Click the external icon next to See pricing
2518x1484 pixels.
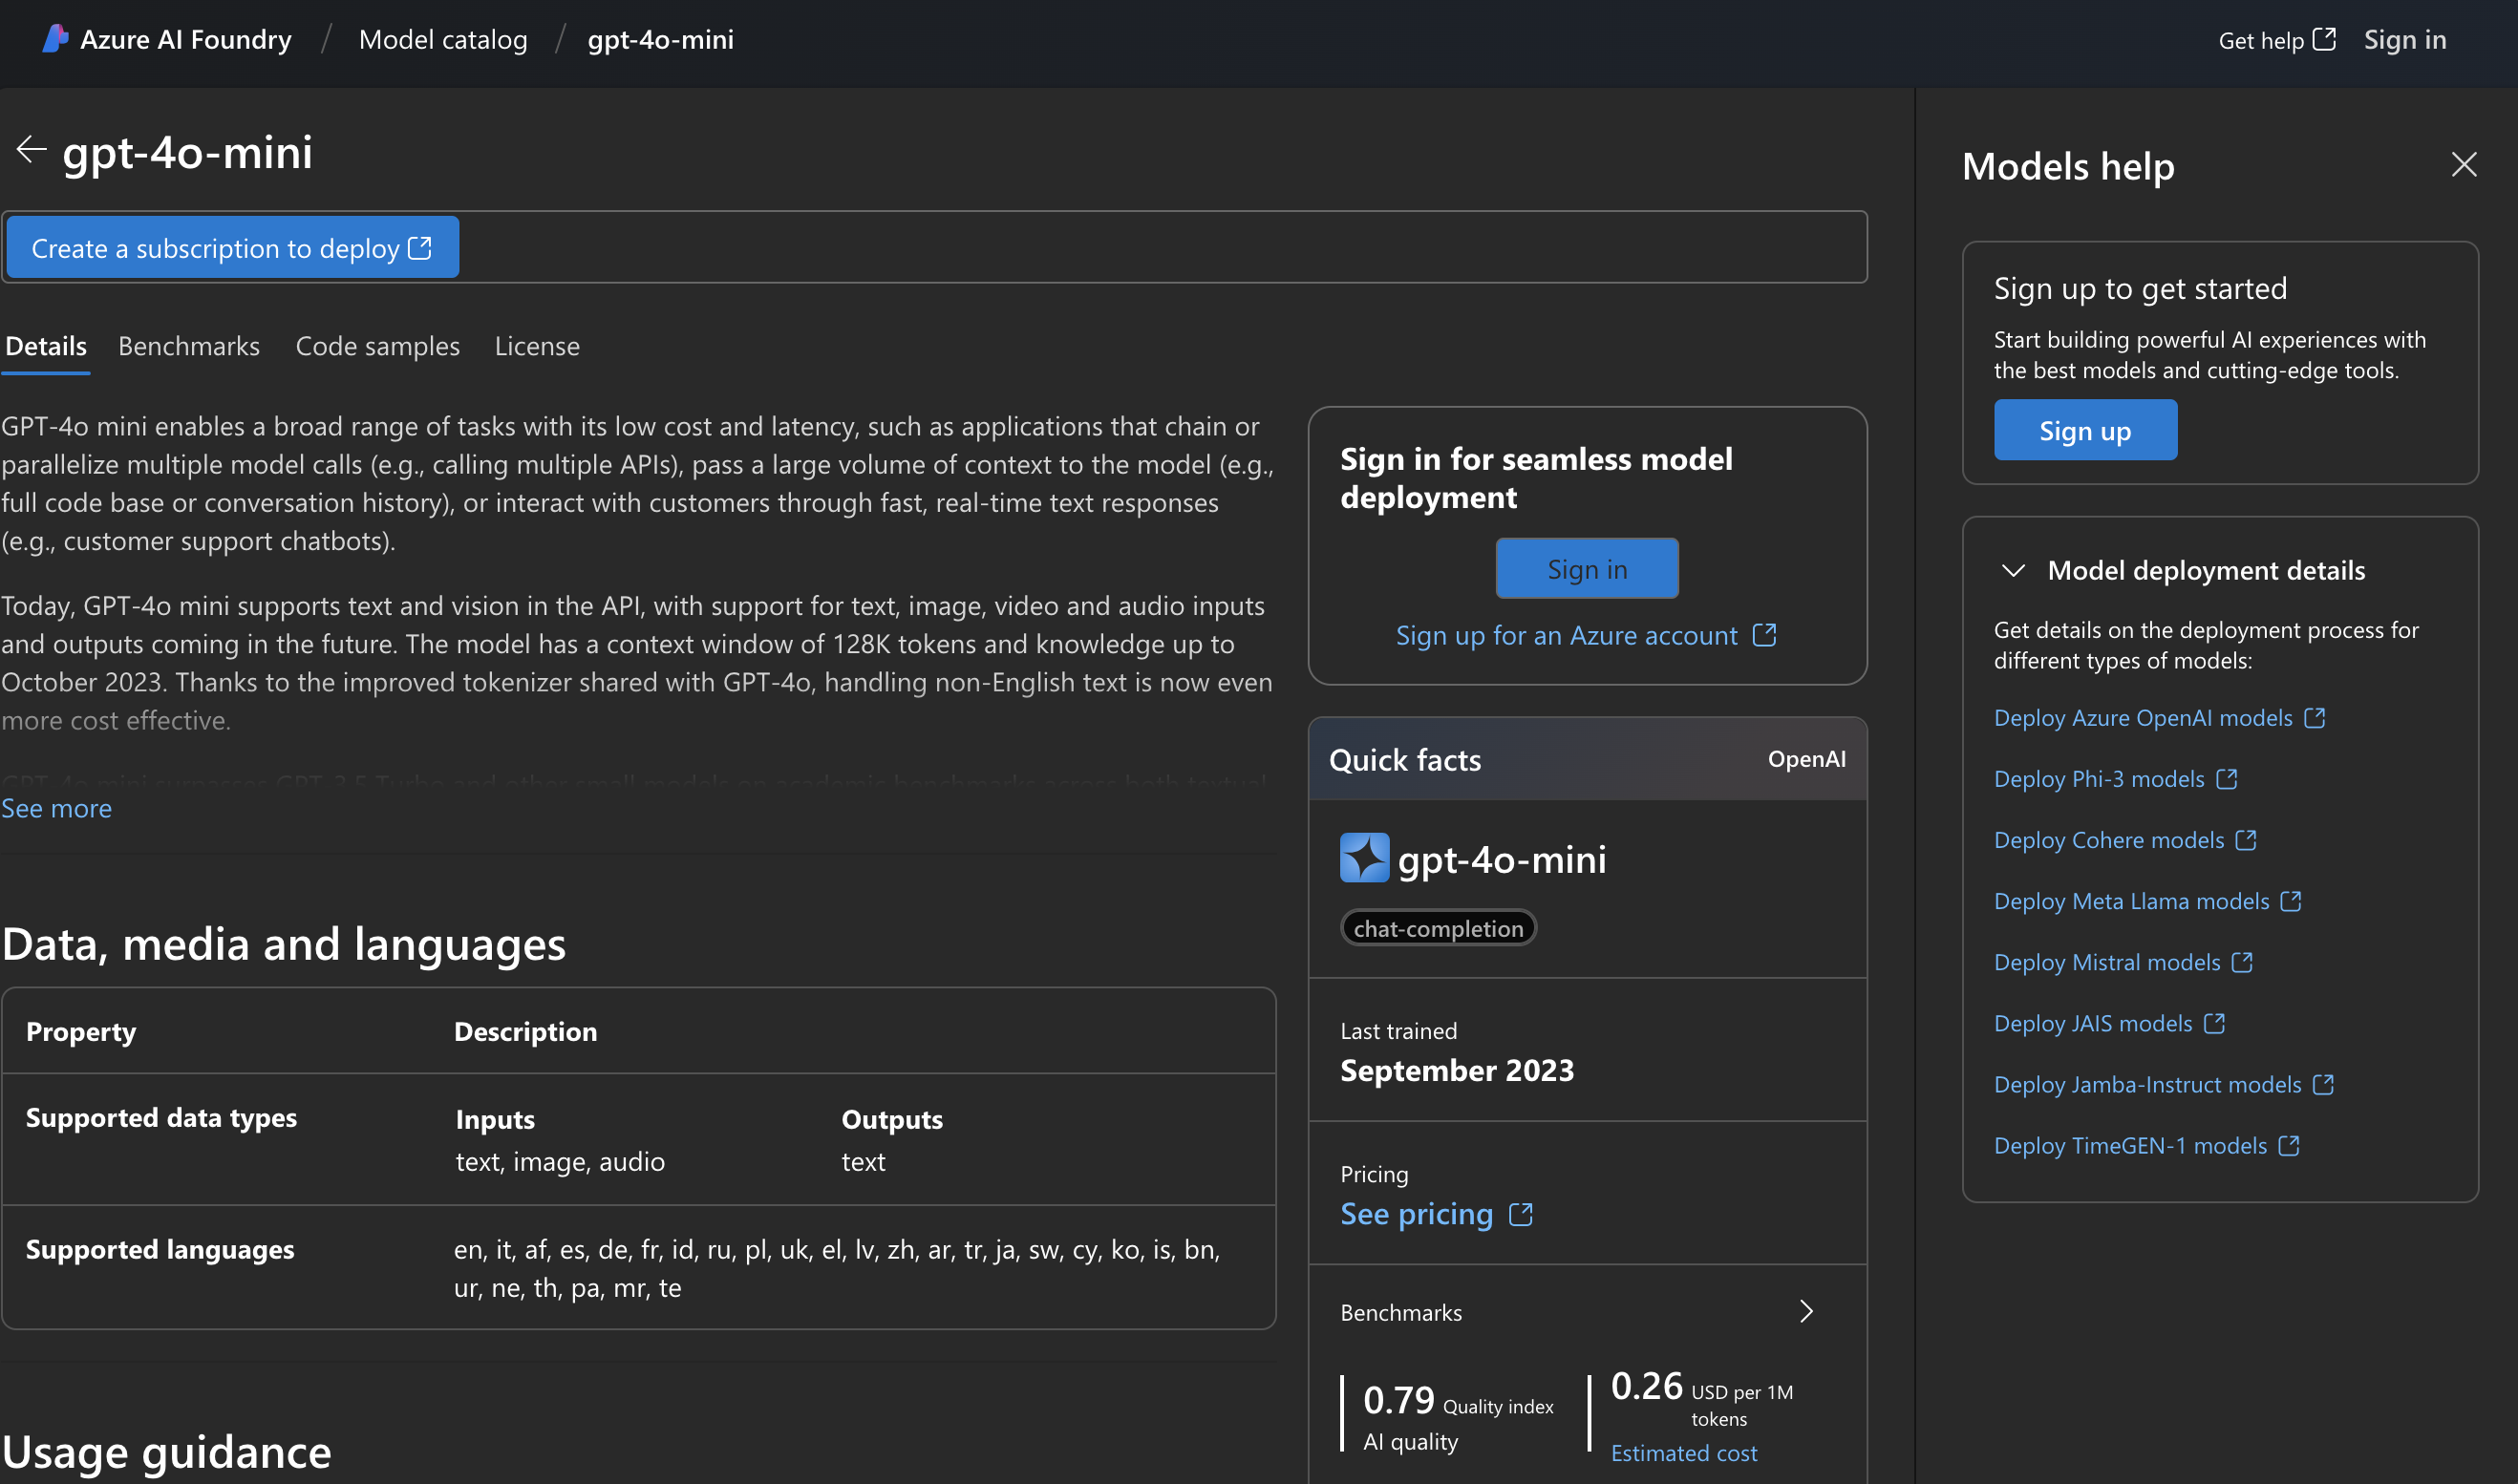[x=1520, y=1214]
